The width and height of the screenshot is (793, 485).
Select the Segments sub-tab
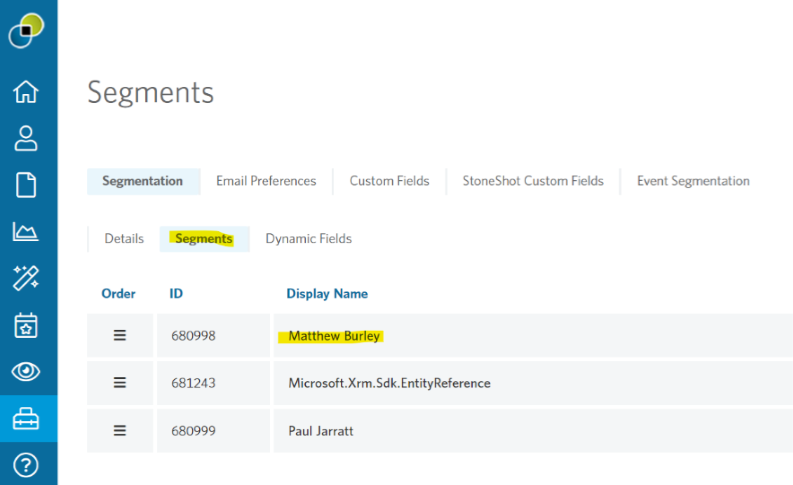204,239
